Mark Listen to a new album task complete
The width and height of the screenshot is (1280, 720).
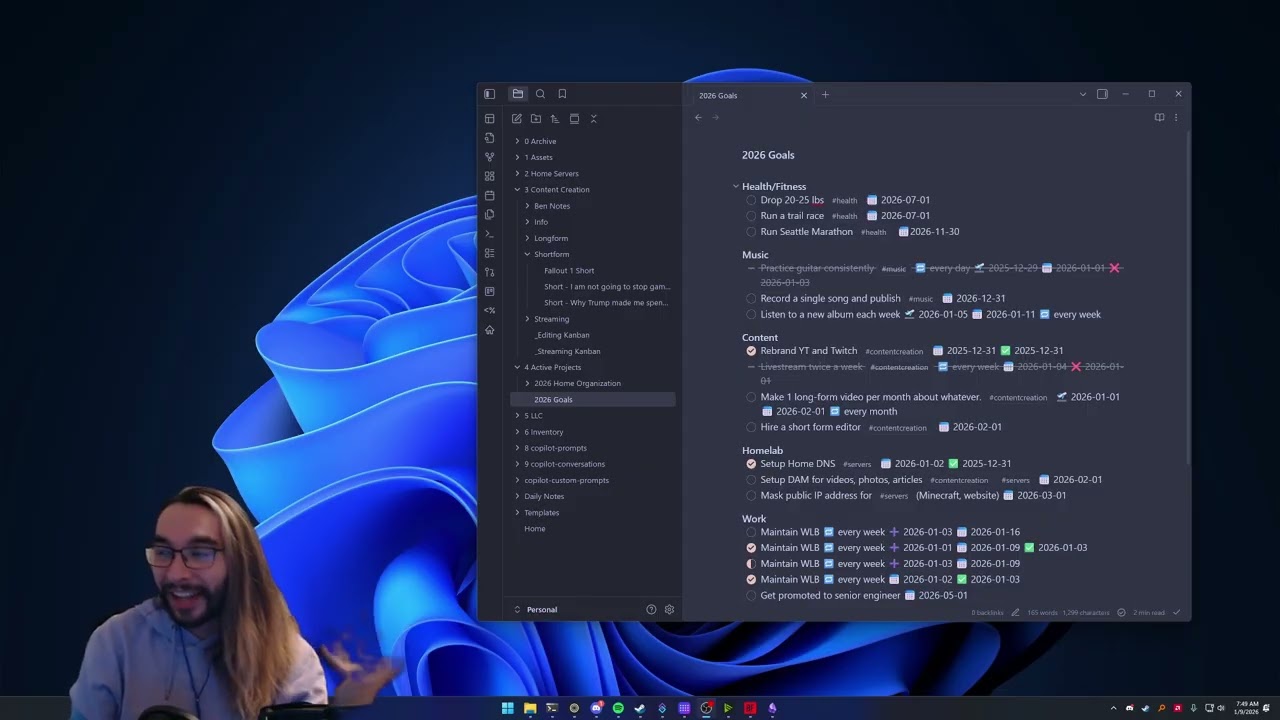click(x=751, y=314)
